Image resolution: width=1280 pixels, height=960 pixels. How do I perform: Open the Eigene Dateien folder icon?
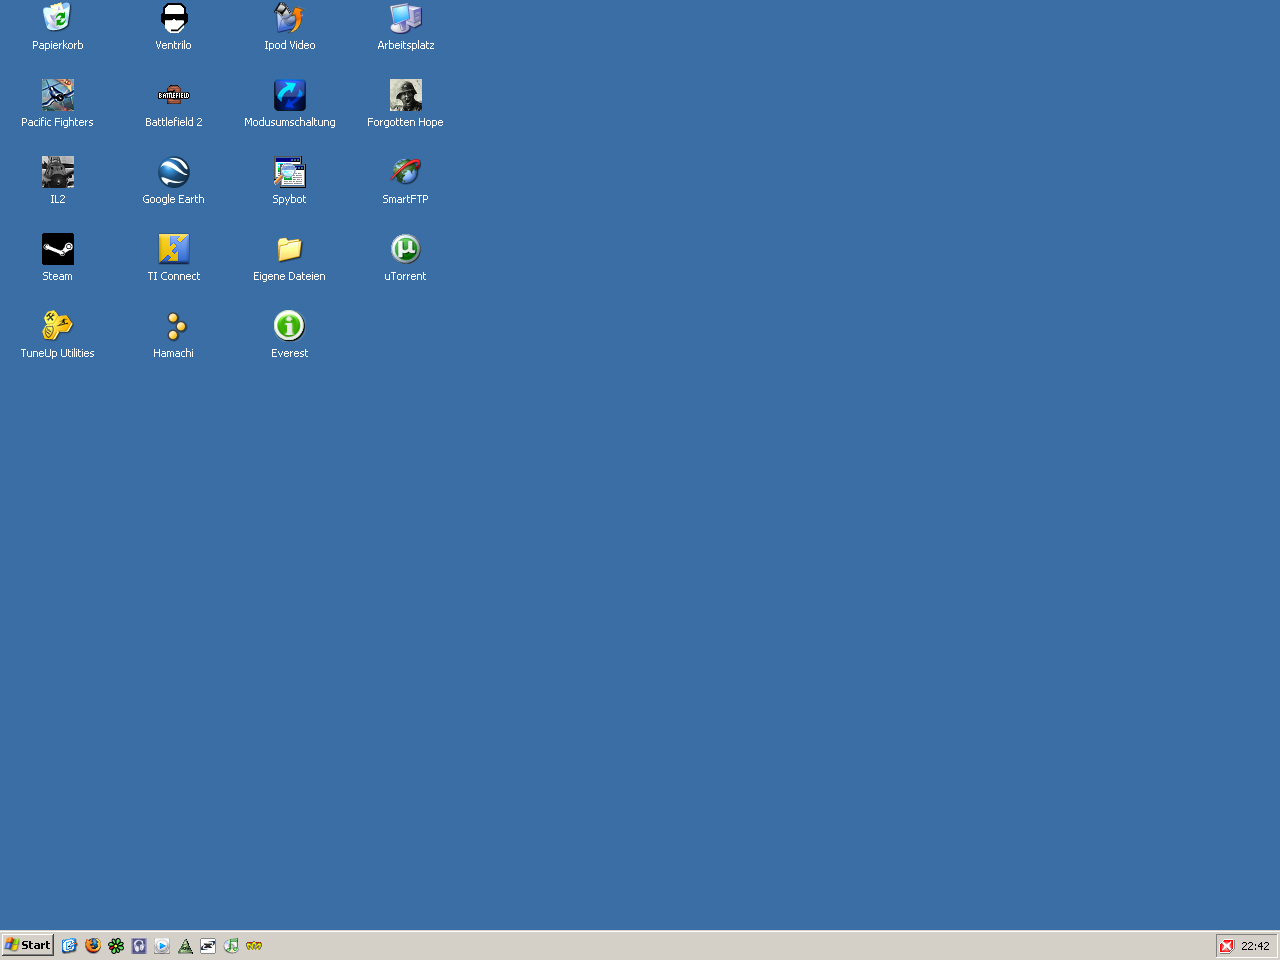[x=290, y=249]
